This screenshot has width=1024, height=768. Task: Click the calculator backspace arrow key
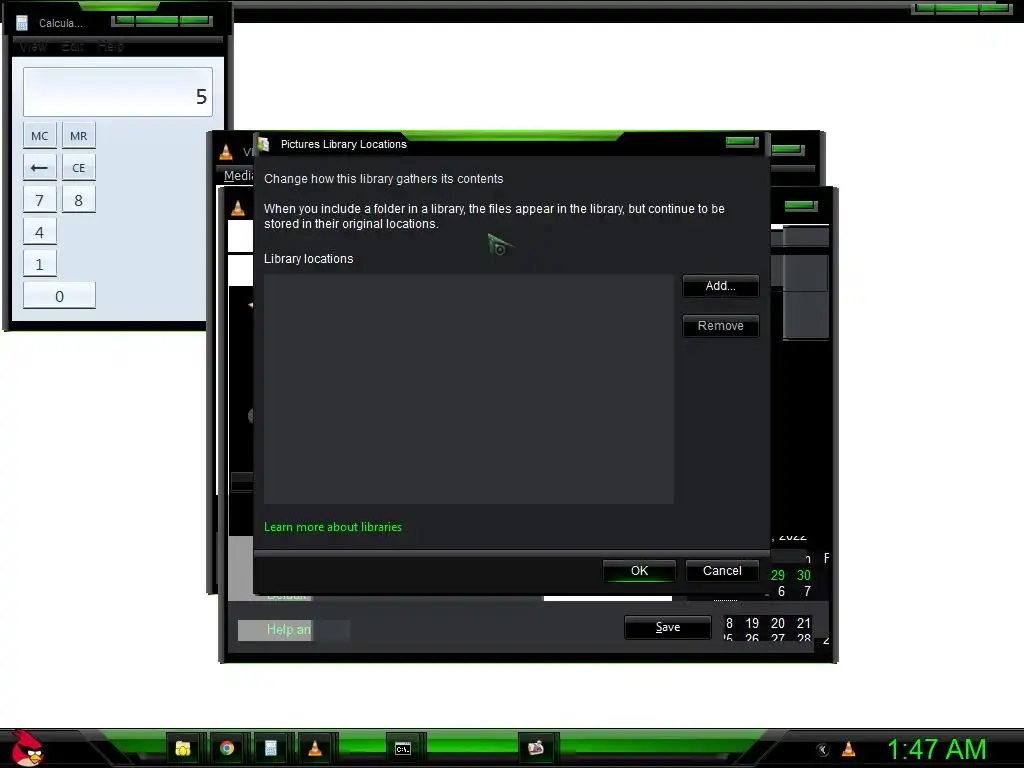pos(39,168)
